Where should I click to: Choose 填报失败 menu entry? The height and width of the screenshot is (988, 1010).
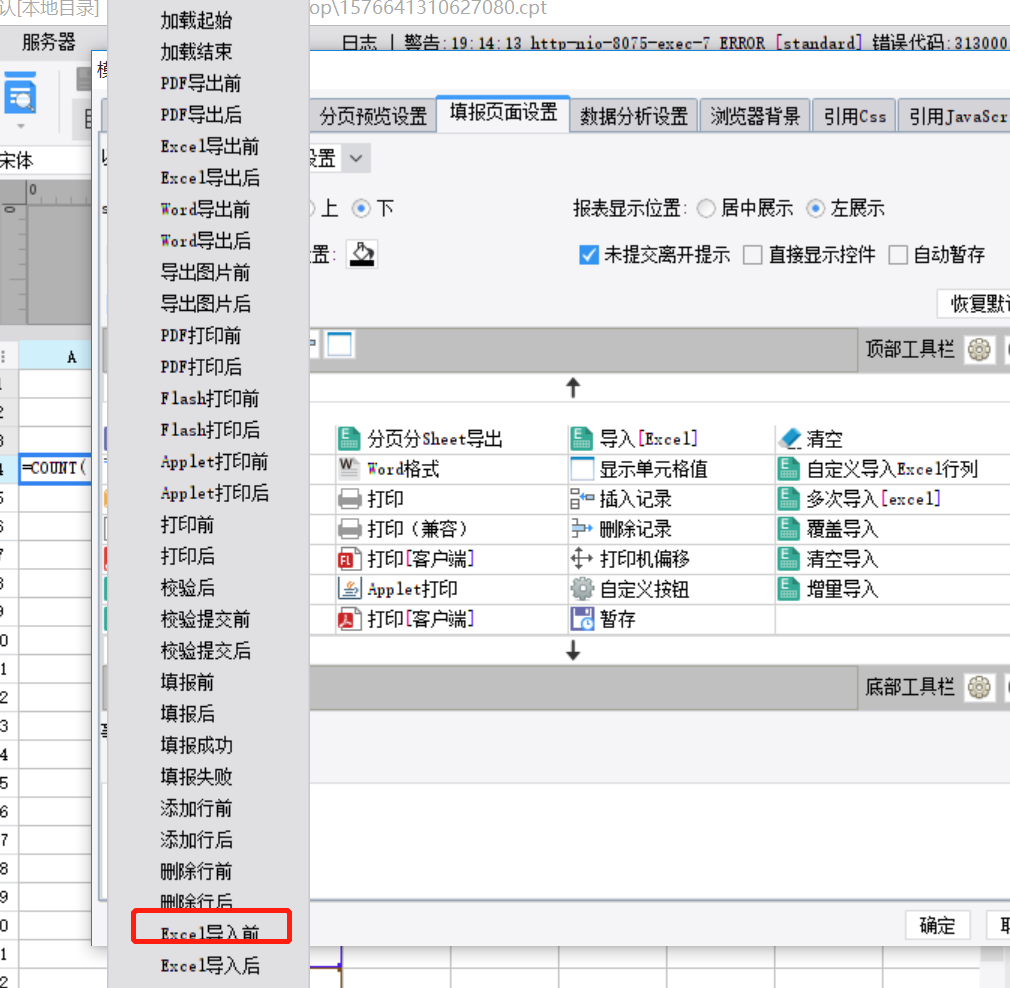196,777
